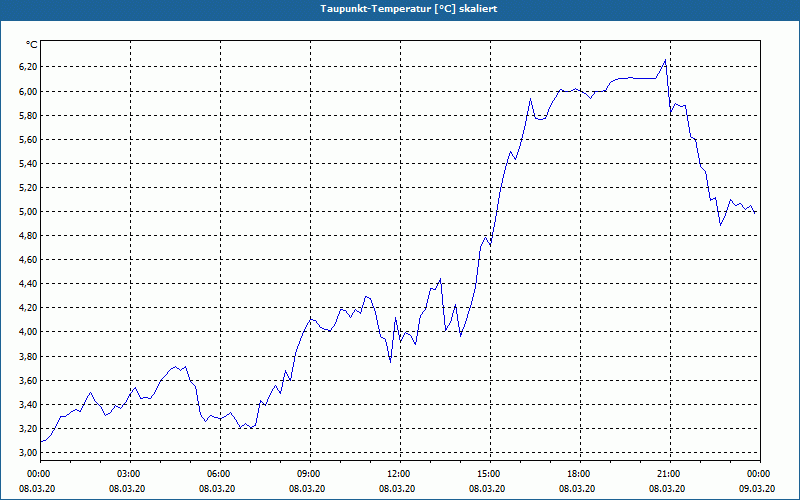Click on the 4,00 axis label
This screenshot has width=800, height=500.
[29, 332]
